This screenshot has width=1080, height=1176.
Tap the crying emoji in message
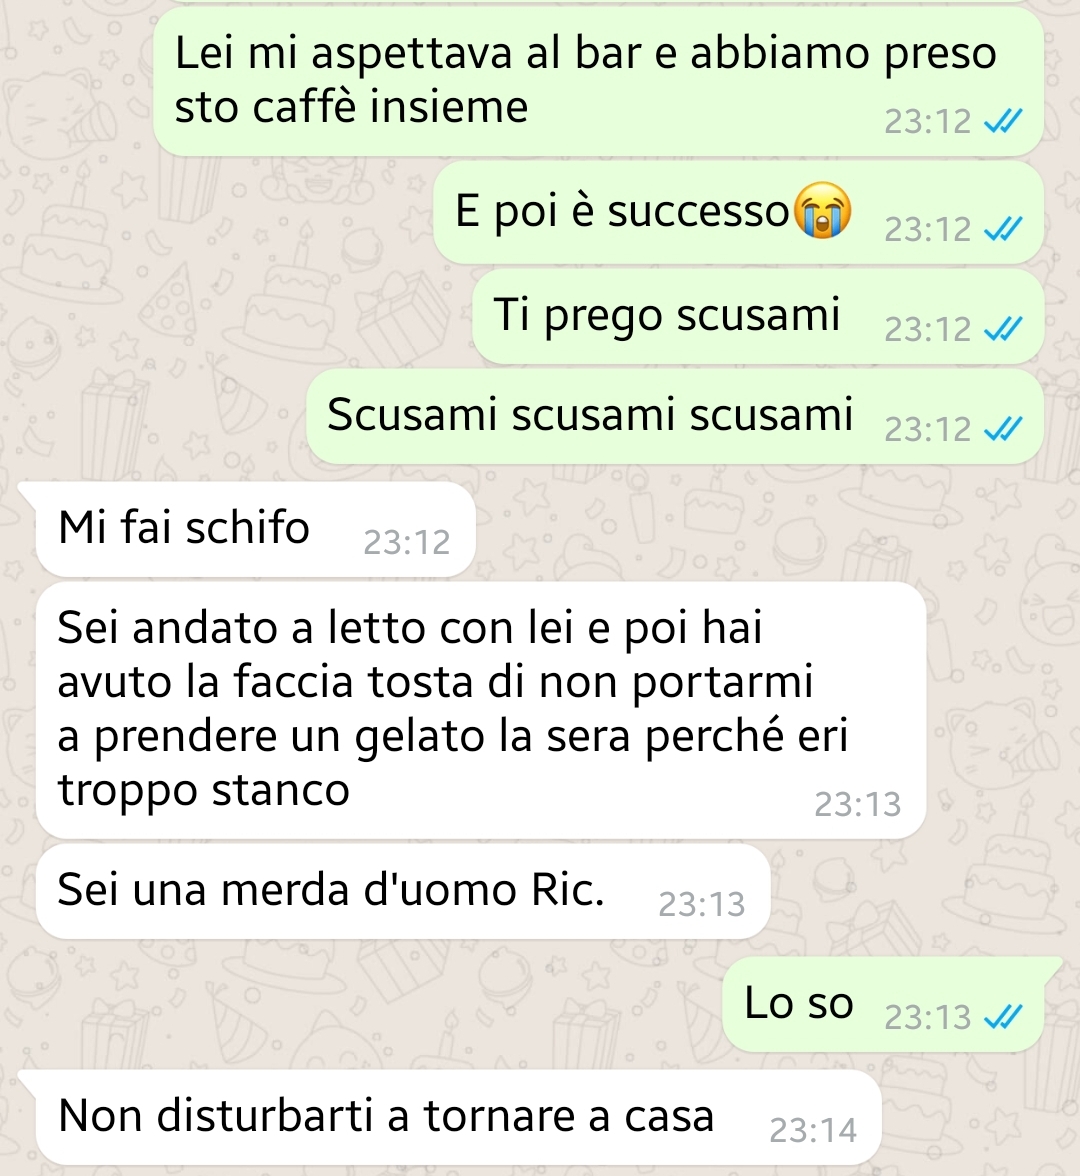[x=823, y=210]
